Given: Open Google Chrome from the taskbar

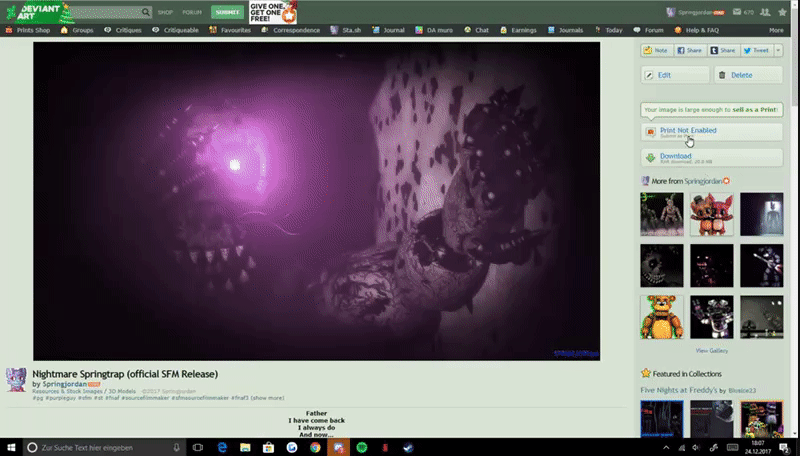Looking at the screenshot, I should [x=315, y=447].
